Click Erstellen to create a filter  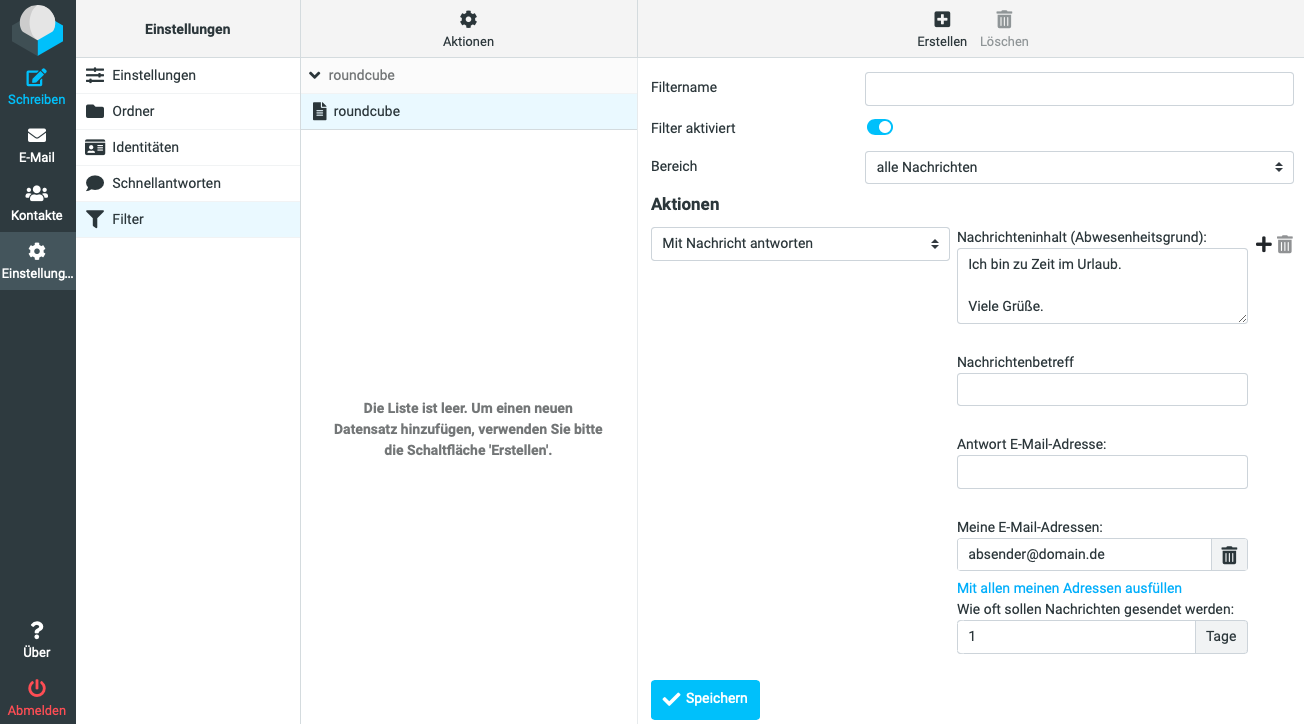[x=942, y=29]
